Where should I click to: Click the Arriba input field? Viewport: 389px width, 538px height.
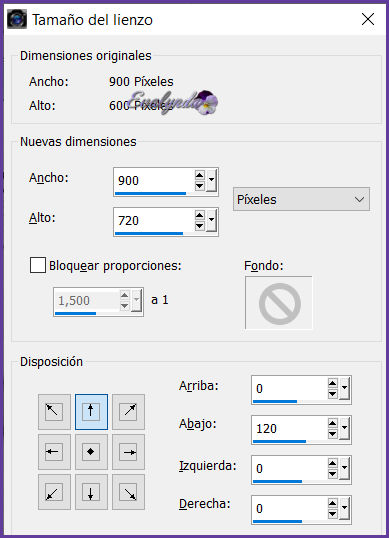tap(290, 389)
